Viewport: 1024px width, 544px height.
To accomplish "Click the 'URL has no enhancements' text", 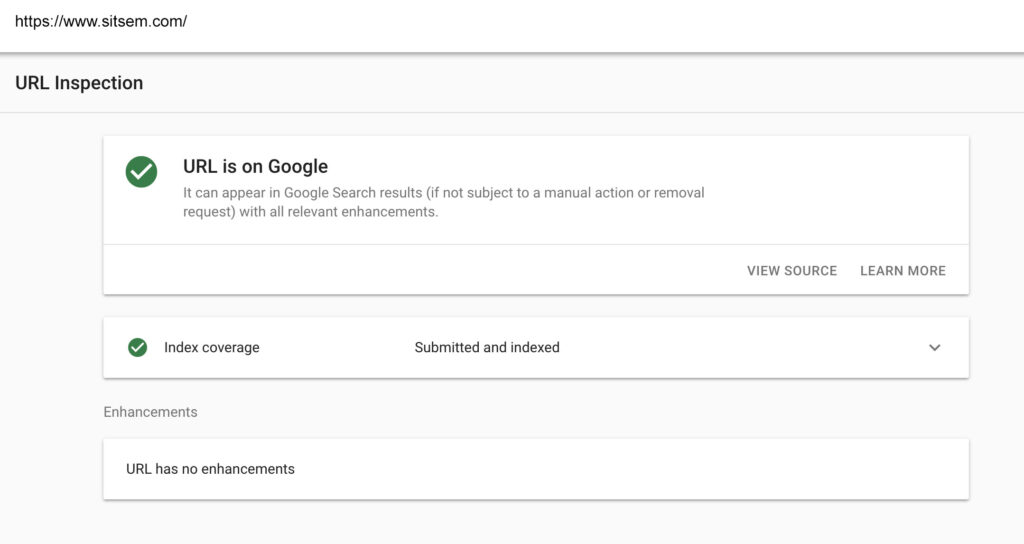I will [210, 469].
